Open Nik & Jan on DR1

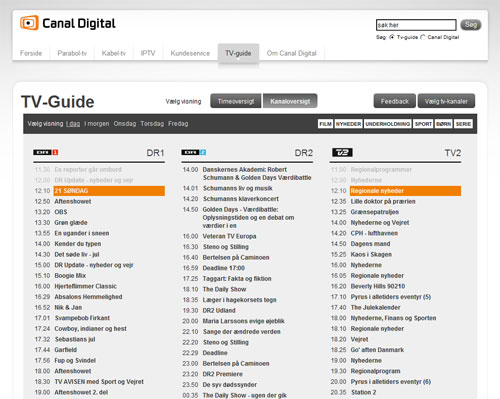point(68,307)
